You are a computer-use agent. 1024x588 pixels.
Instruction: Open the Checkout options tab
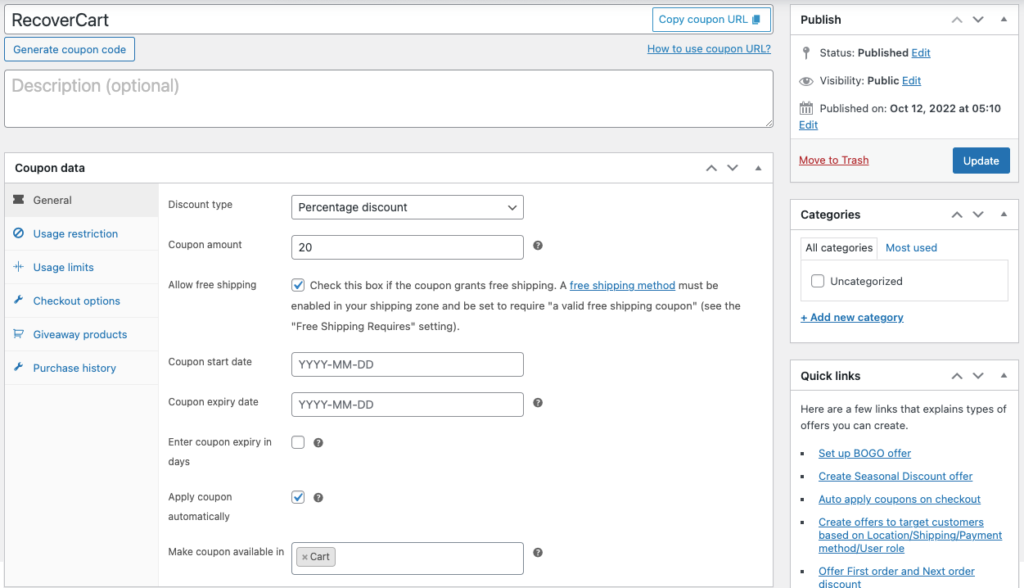[82, 301]
